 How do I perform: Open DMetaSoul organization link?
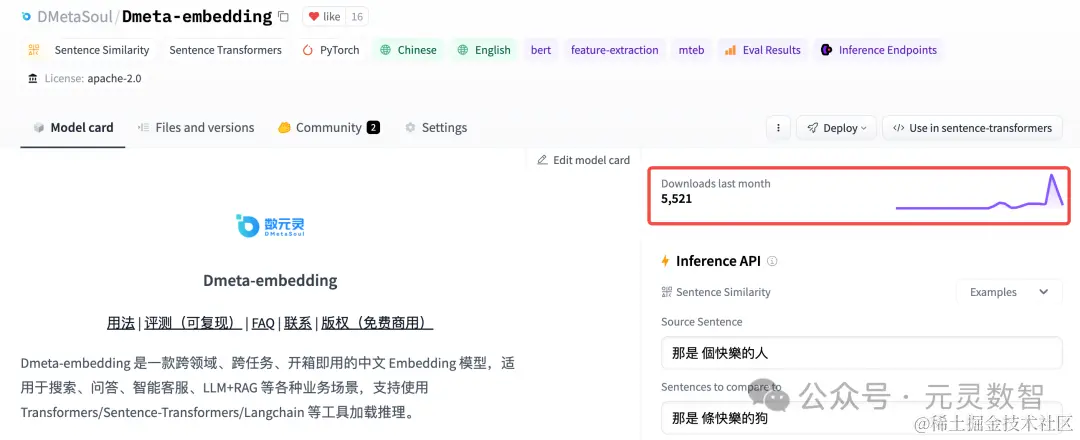click(x=74, y=17)
